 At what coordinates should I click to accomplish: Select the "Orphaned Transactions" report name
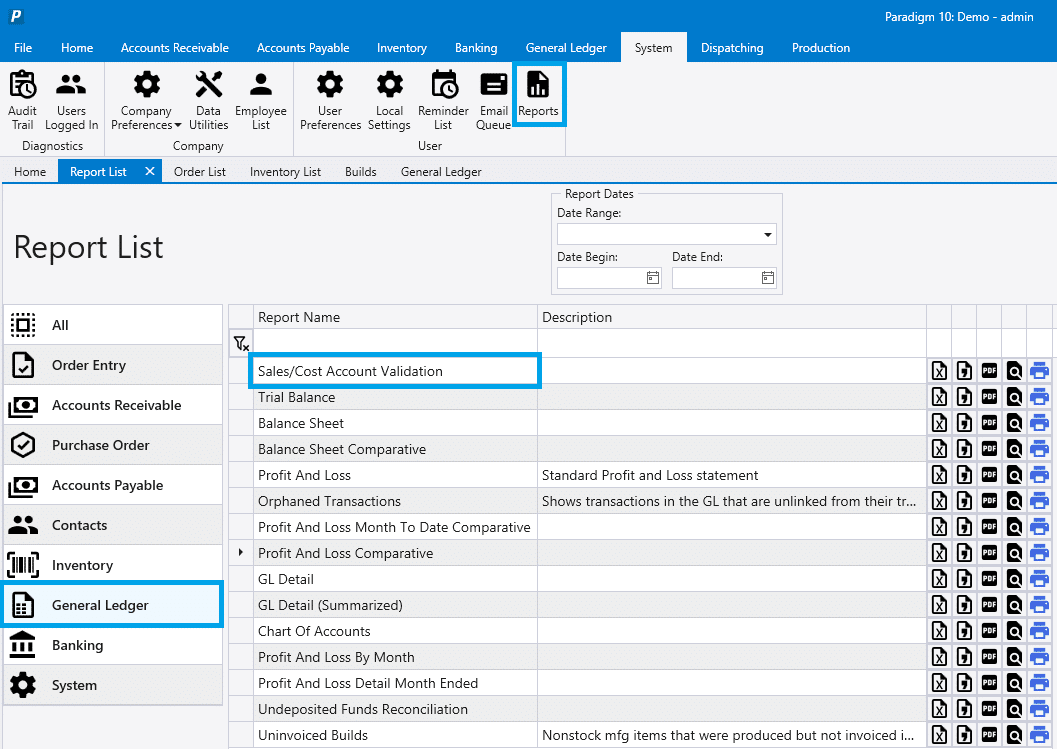pos(329,501)
